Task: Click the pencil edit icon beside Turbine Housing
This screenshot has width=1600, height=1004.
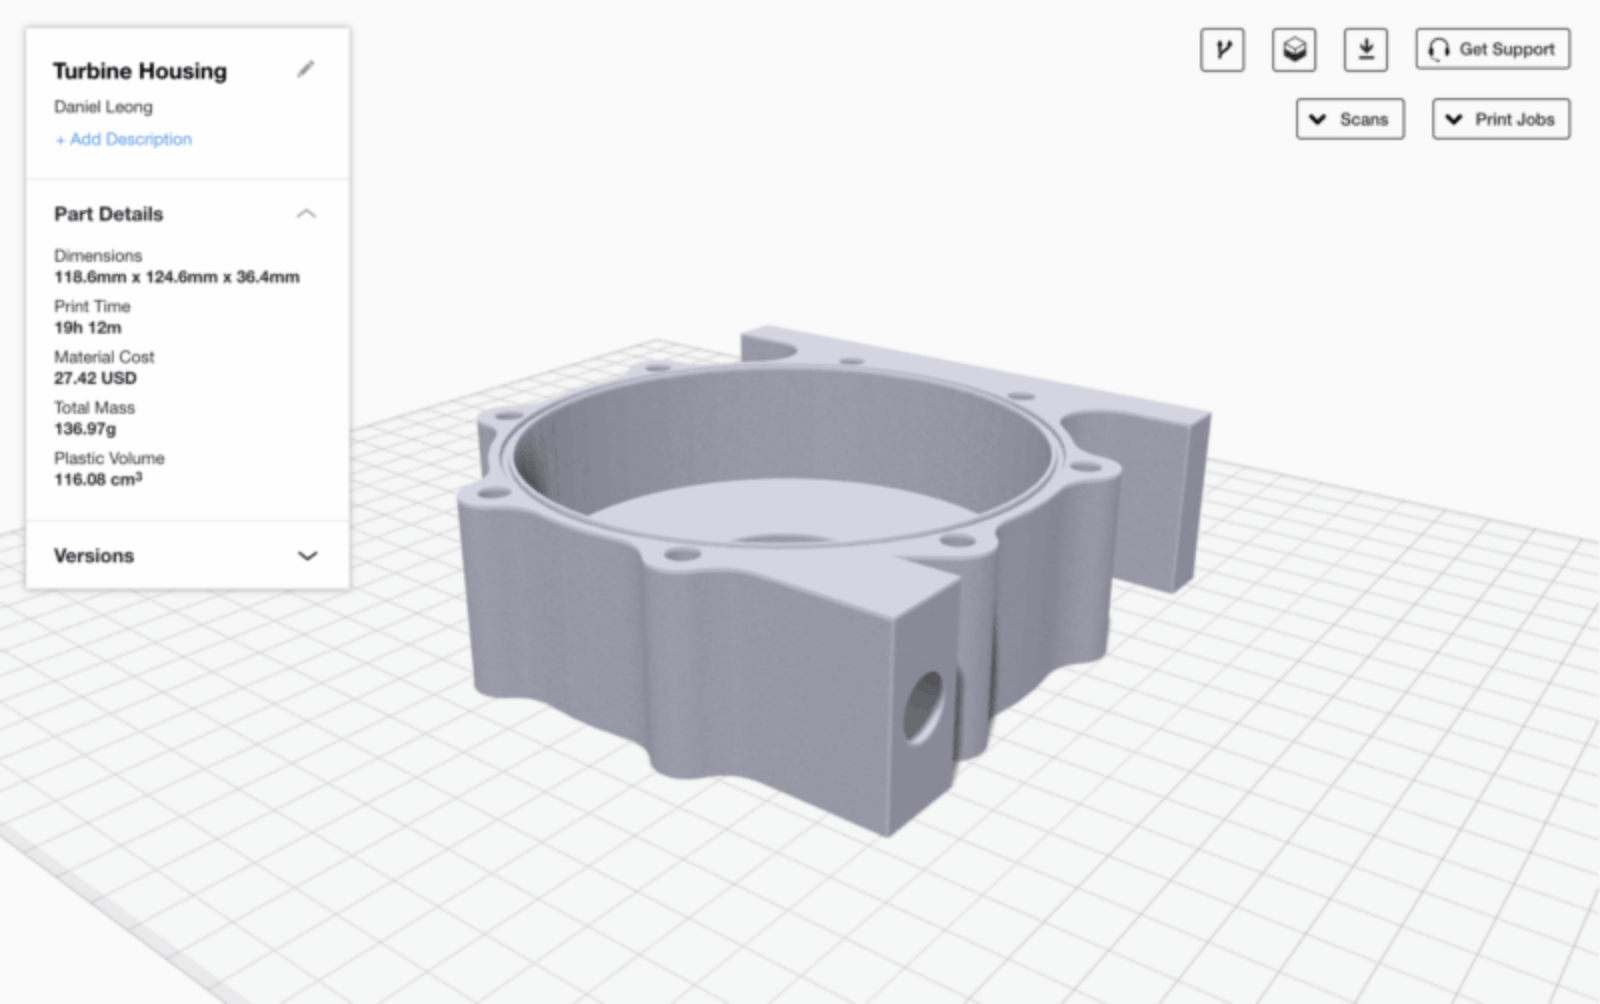Action: click(x=306, y=70)
